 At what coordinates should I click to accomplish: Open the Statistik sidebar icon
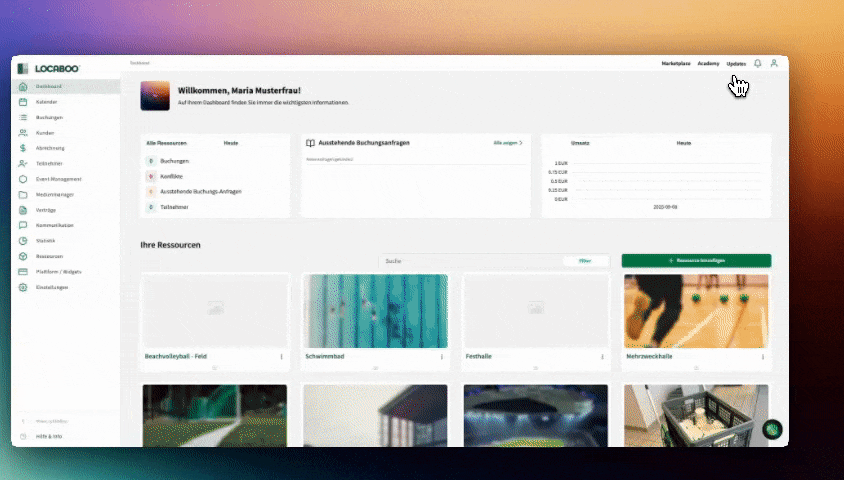click(x=23, y=241)
